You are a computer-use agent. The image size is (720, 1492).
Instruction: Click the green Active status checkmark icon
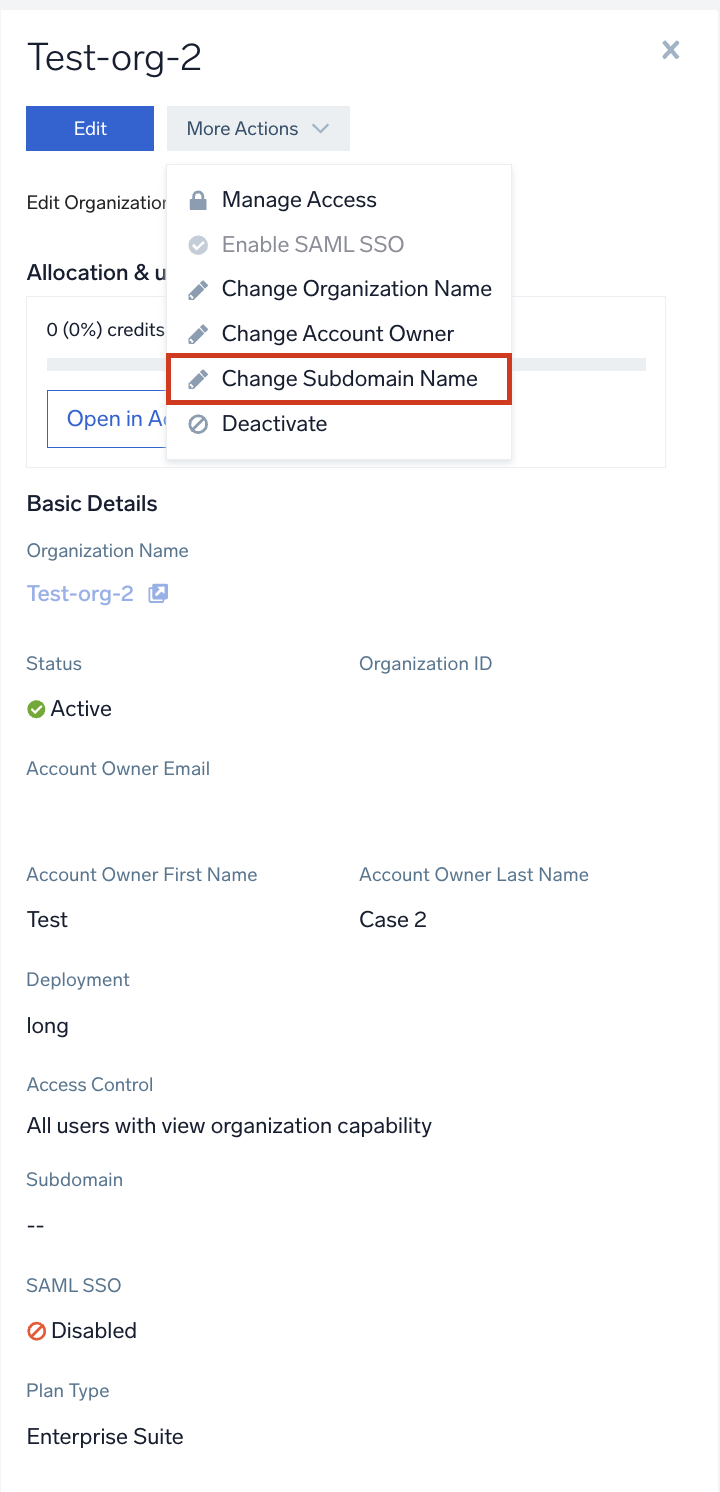(x=36, y=709)
